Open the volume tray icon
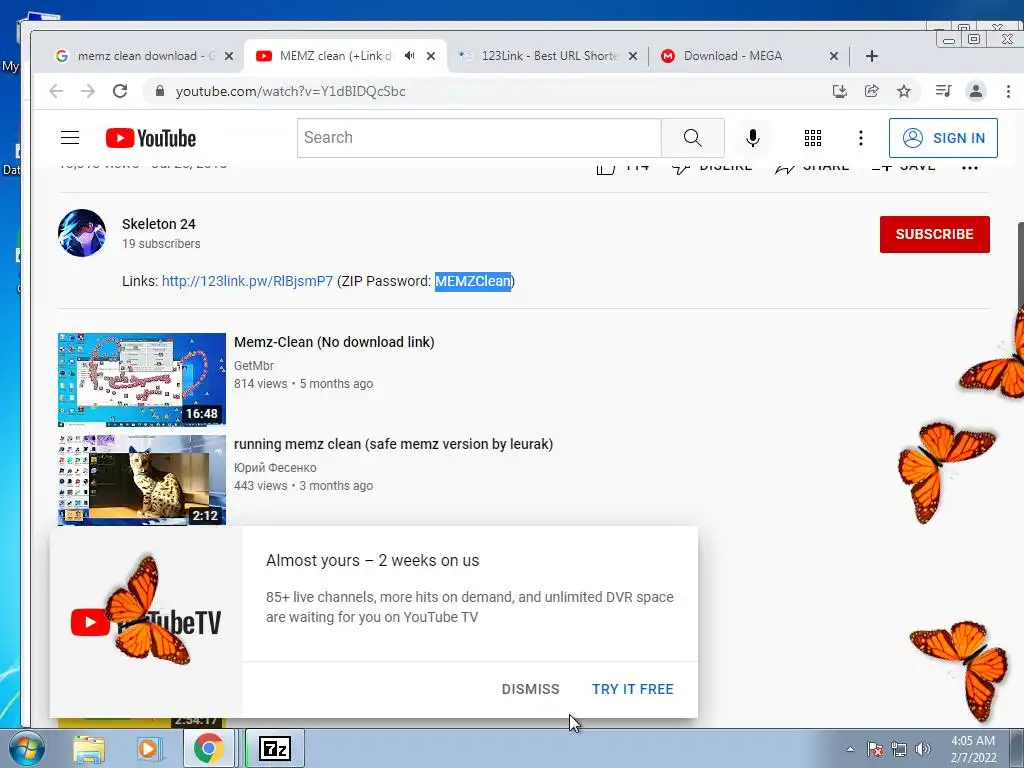Image resolution: width=1024 pixels, height=768 pixels. [x=923, y=749]
